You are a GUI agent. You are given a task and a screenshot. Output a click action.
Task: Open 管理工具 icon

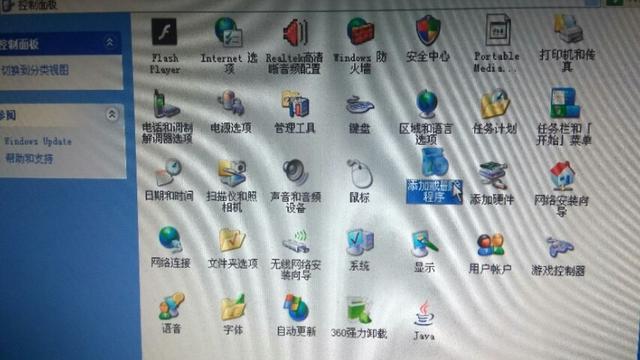pyautogui.click(x=295, y=104)
